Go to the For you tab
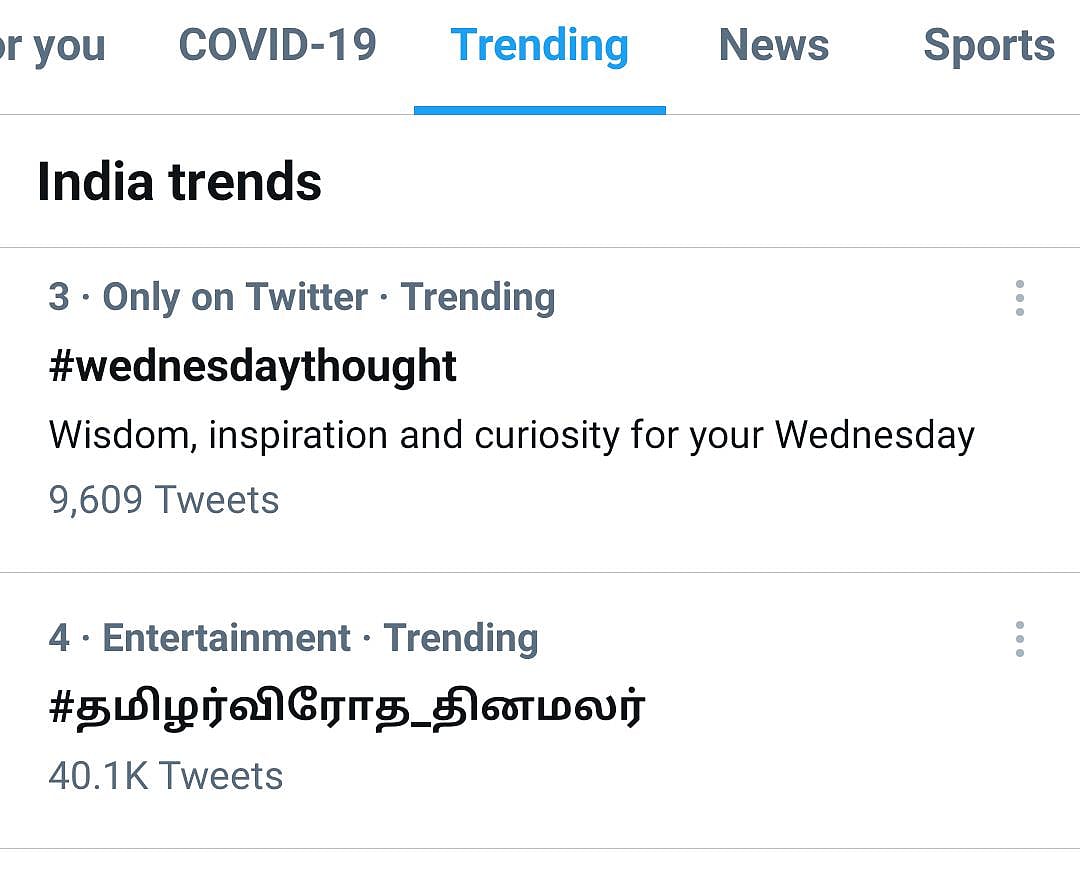The height and width of the screenshot is (880, 1080). (x=53, y=45)
